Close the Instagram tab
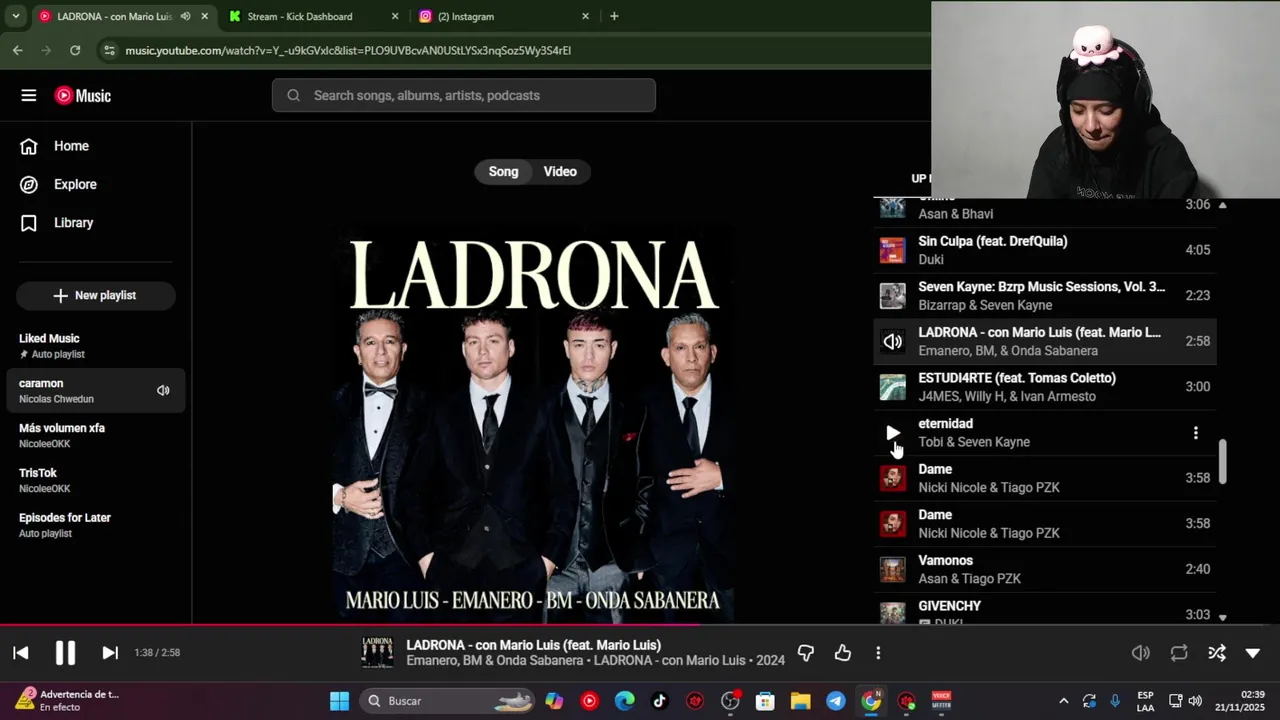1280x720 pixels. (585, 16)
